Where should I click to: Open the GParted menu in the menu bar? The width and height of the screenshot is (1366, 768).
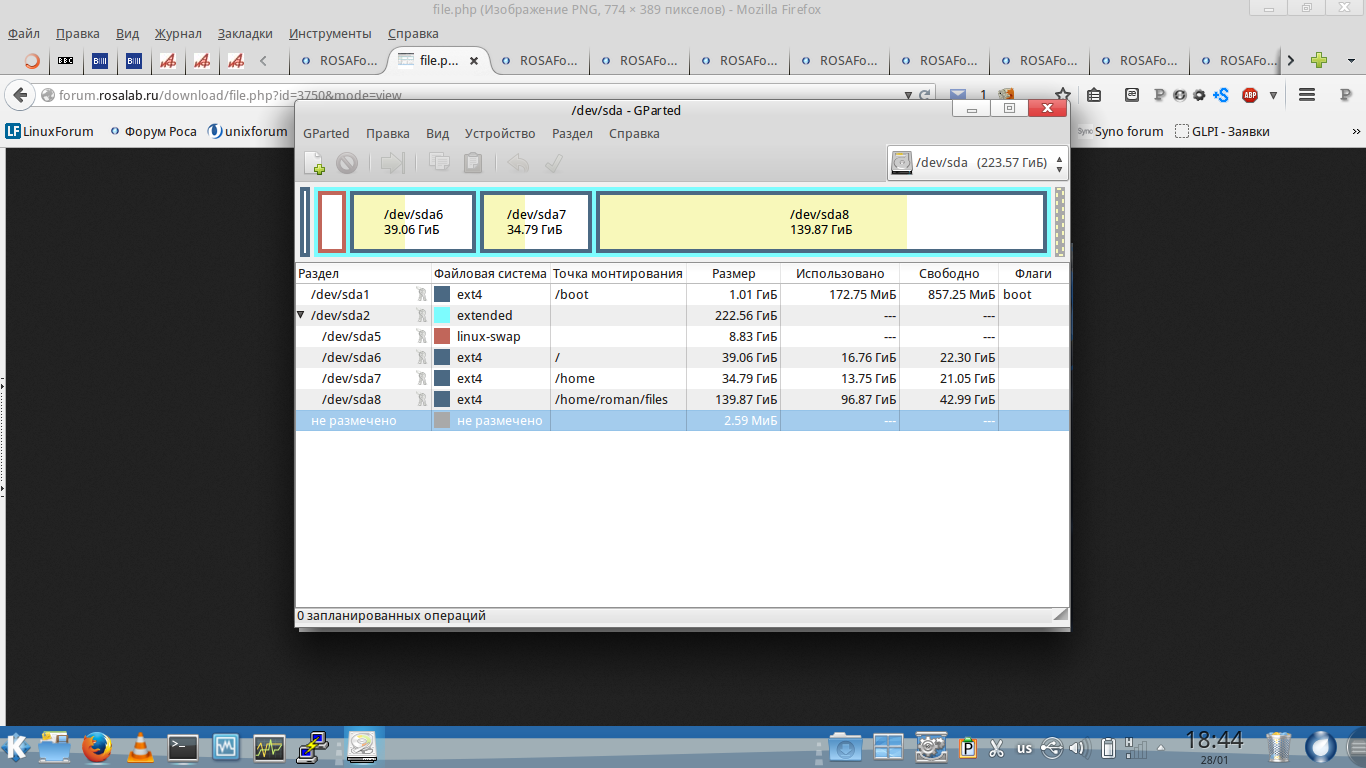326,134
